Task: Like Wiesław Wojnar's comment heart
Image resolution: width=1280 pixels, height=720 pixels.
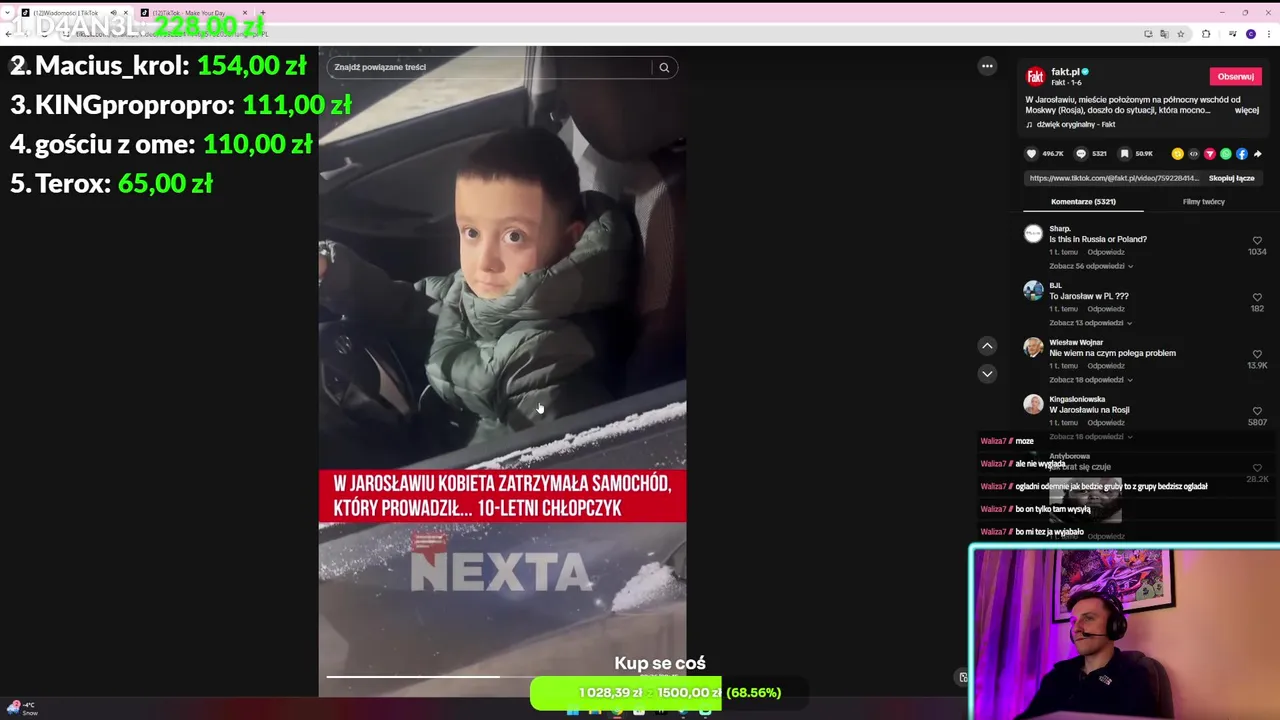Action: click(1257, 354)
